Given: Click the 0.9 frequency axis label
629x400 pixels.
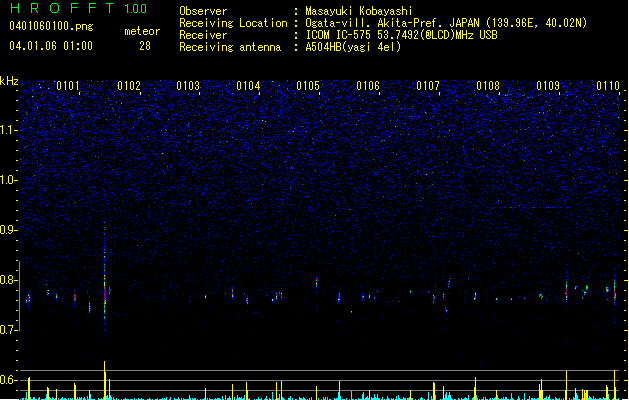Looking at the screenshot, I should point(8,230).
